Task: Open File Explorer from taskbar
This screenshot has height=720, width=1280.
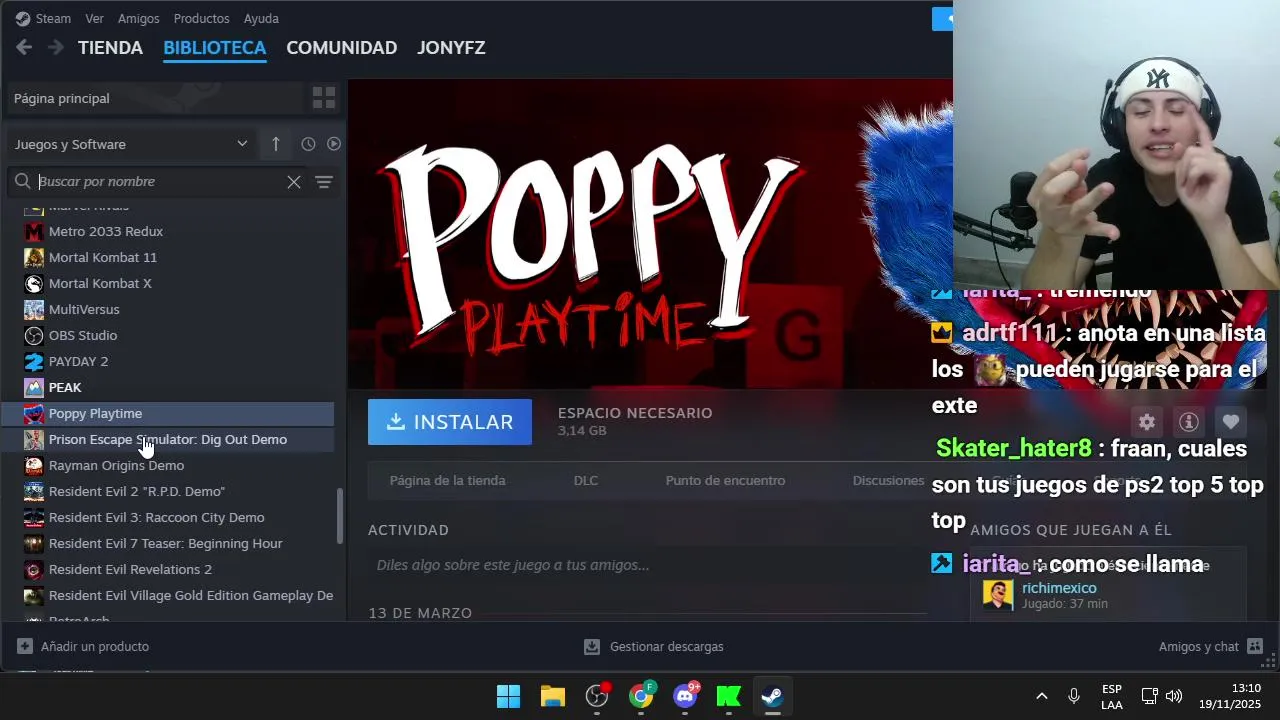Action: click(553, 696)
